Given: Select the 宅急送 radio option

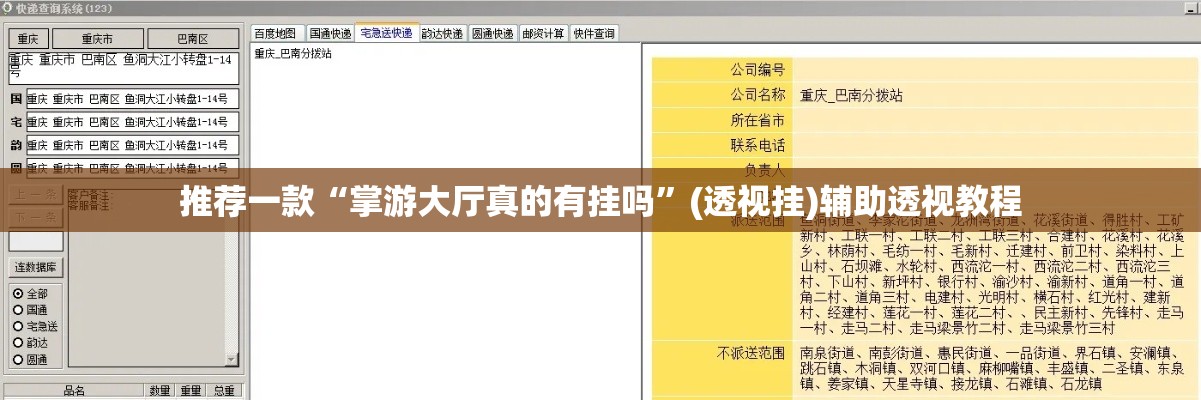Looking at the screenshot, I should [35, 326].
